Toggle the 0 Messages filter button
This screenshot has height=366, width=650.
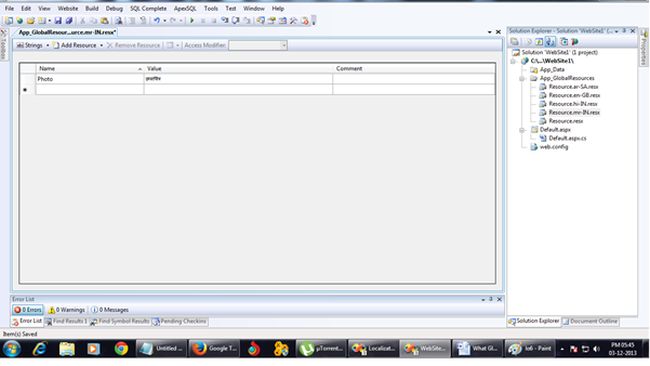pyautogui.click(x=110, y=310)
